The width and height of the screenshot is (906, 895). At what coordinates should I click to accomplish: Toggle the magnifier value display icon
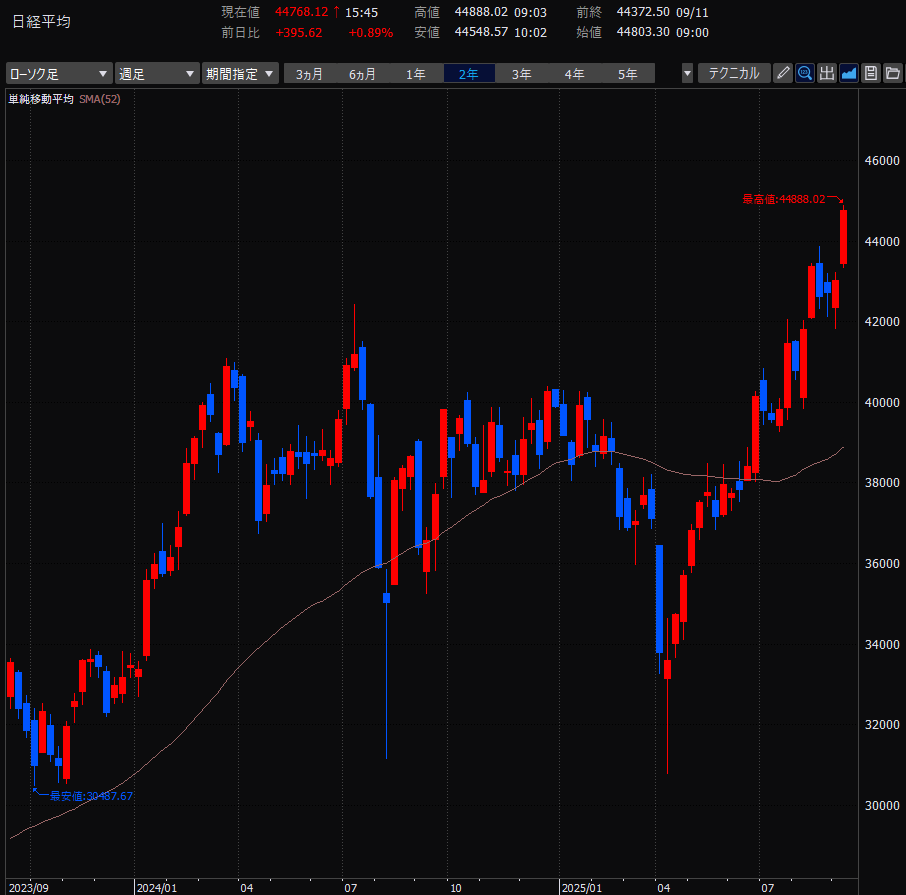(x=805, y=73)
